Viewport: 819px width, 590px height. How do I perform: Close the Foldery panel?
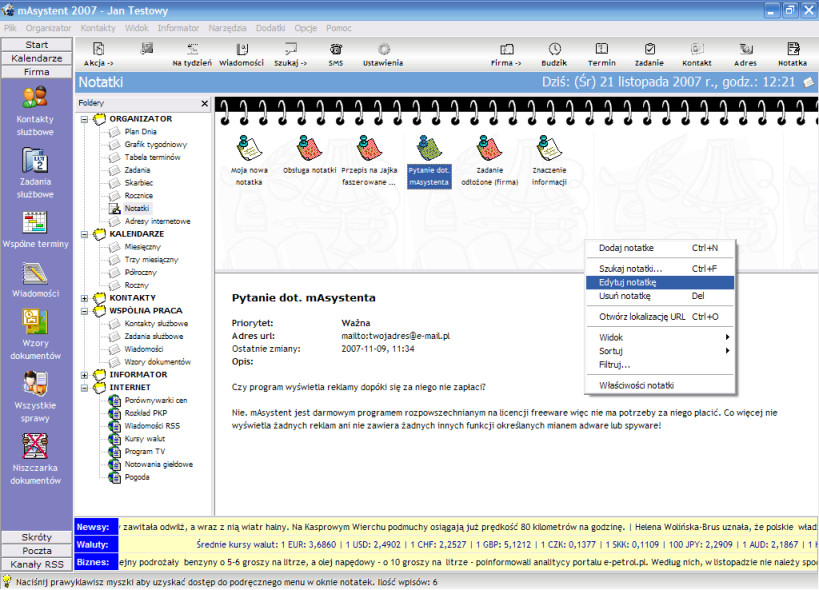click(x=205, y=103)
